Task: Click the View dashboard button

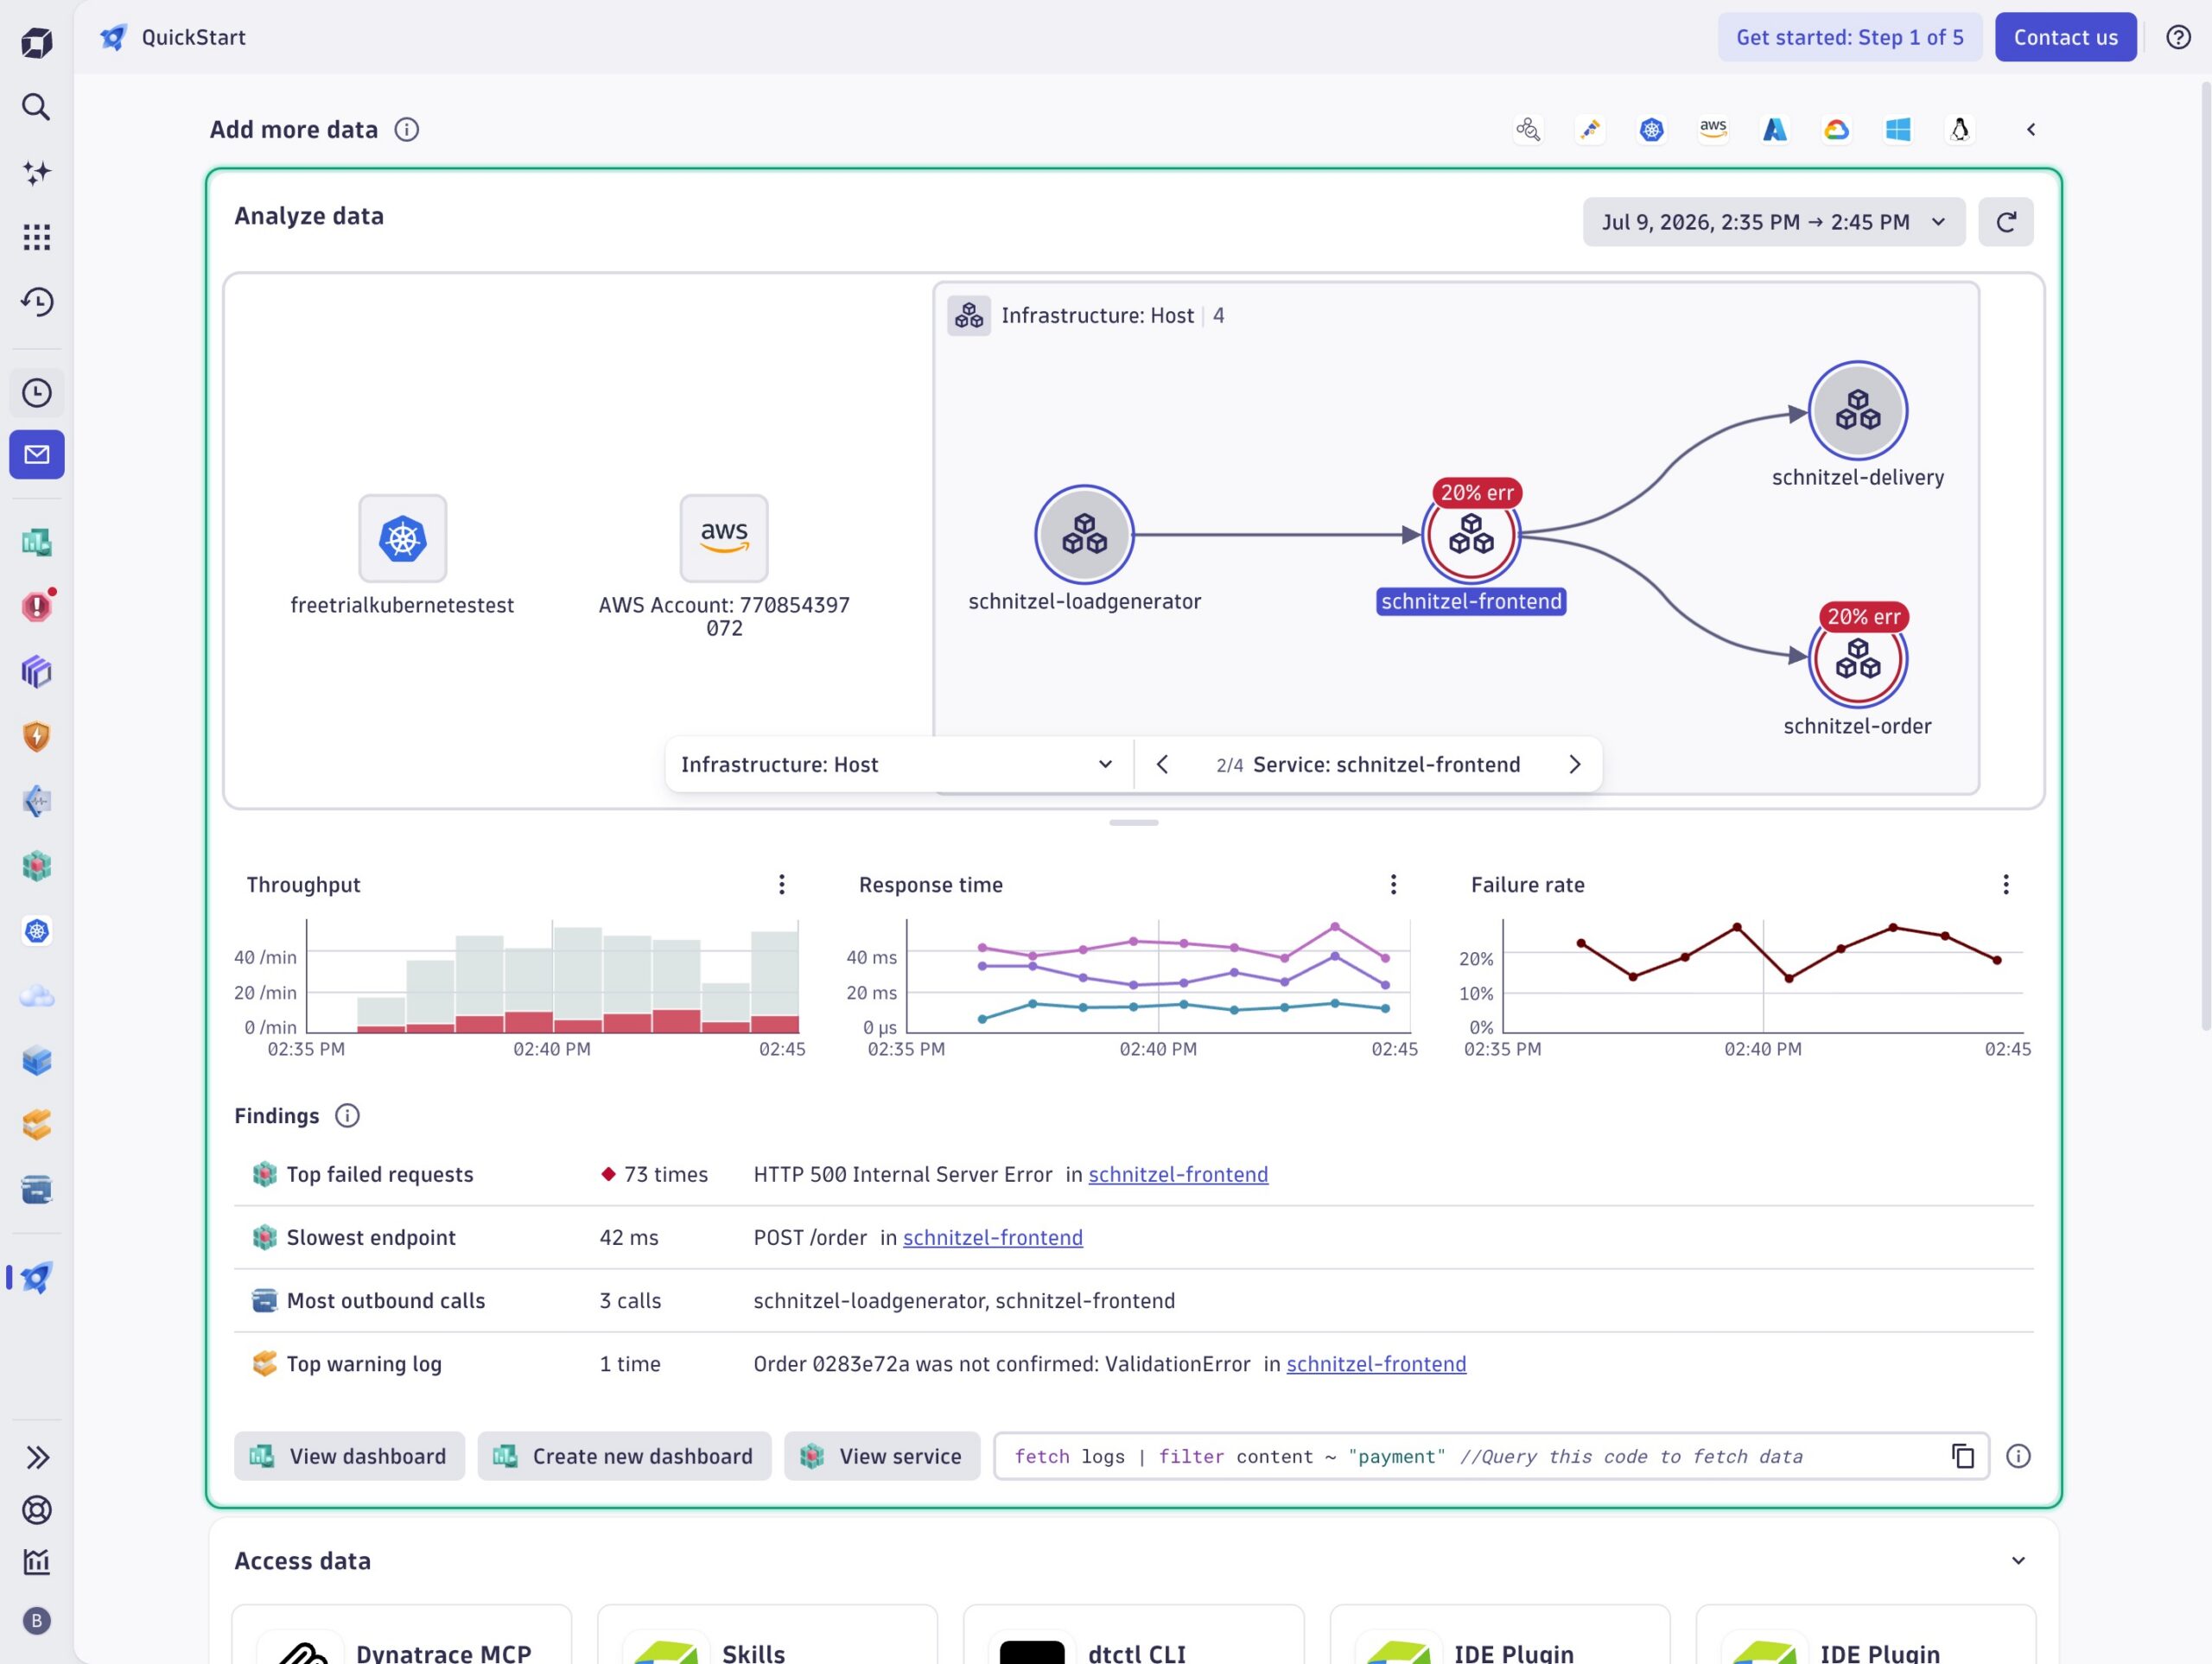Action: [x=349, y=1456]
